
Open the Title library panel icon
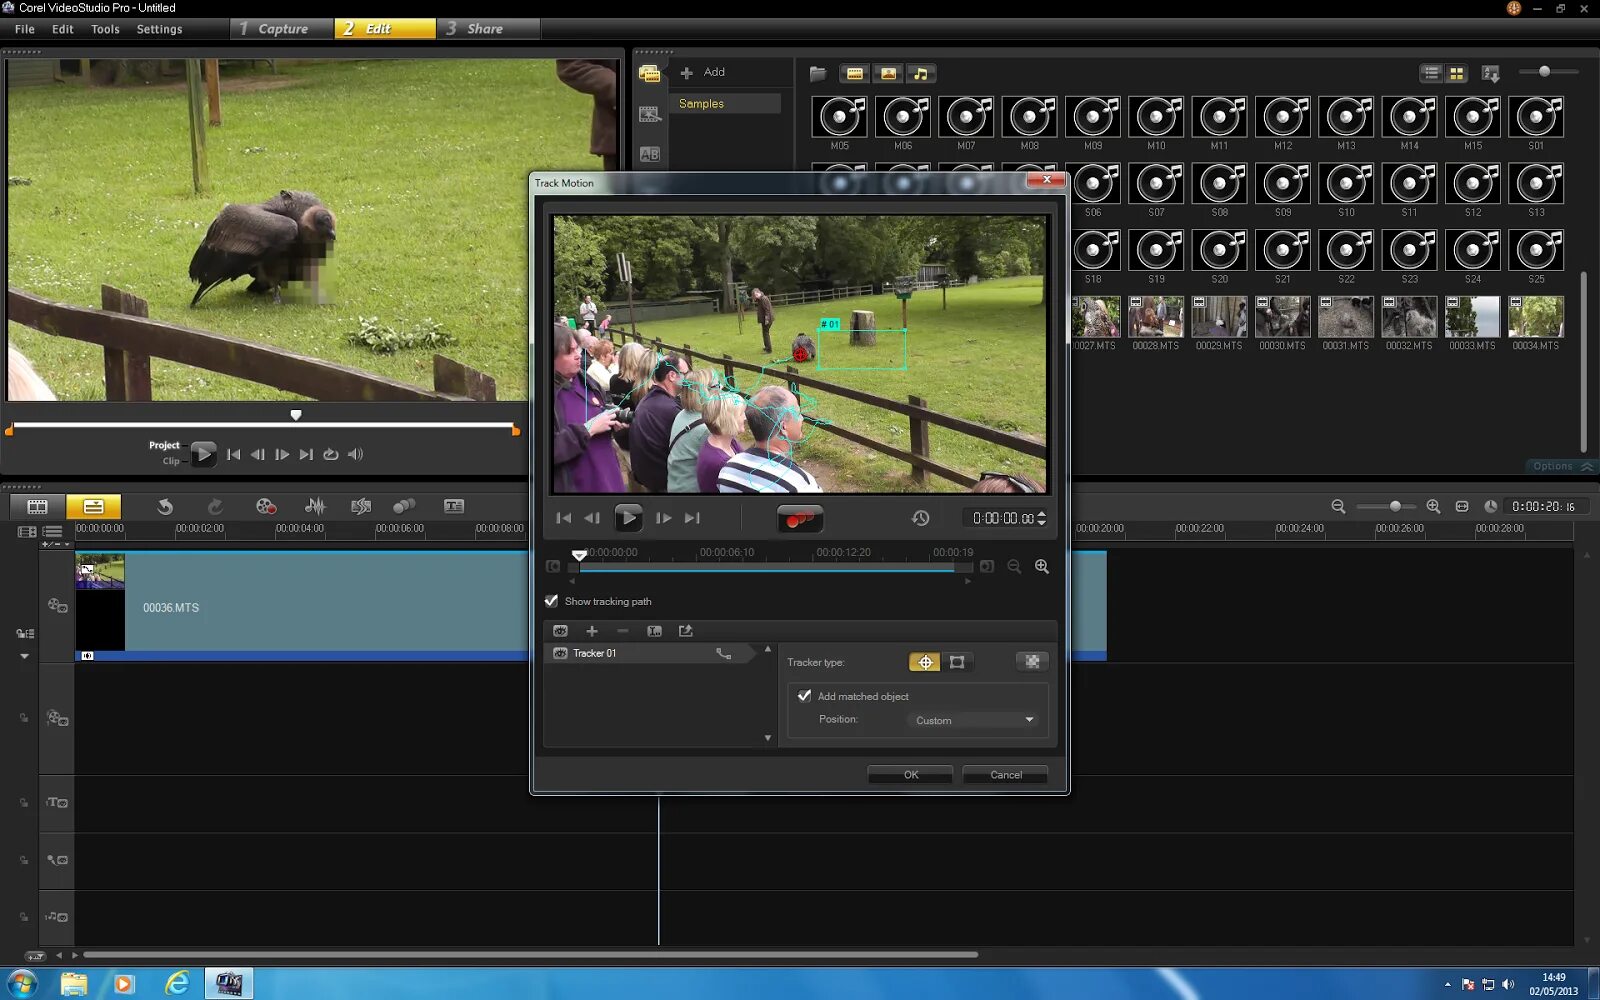click(650, 154)
